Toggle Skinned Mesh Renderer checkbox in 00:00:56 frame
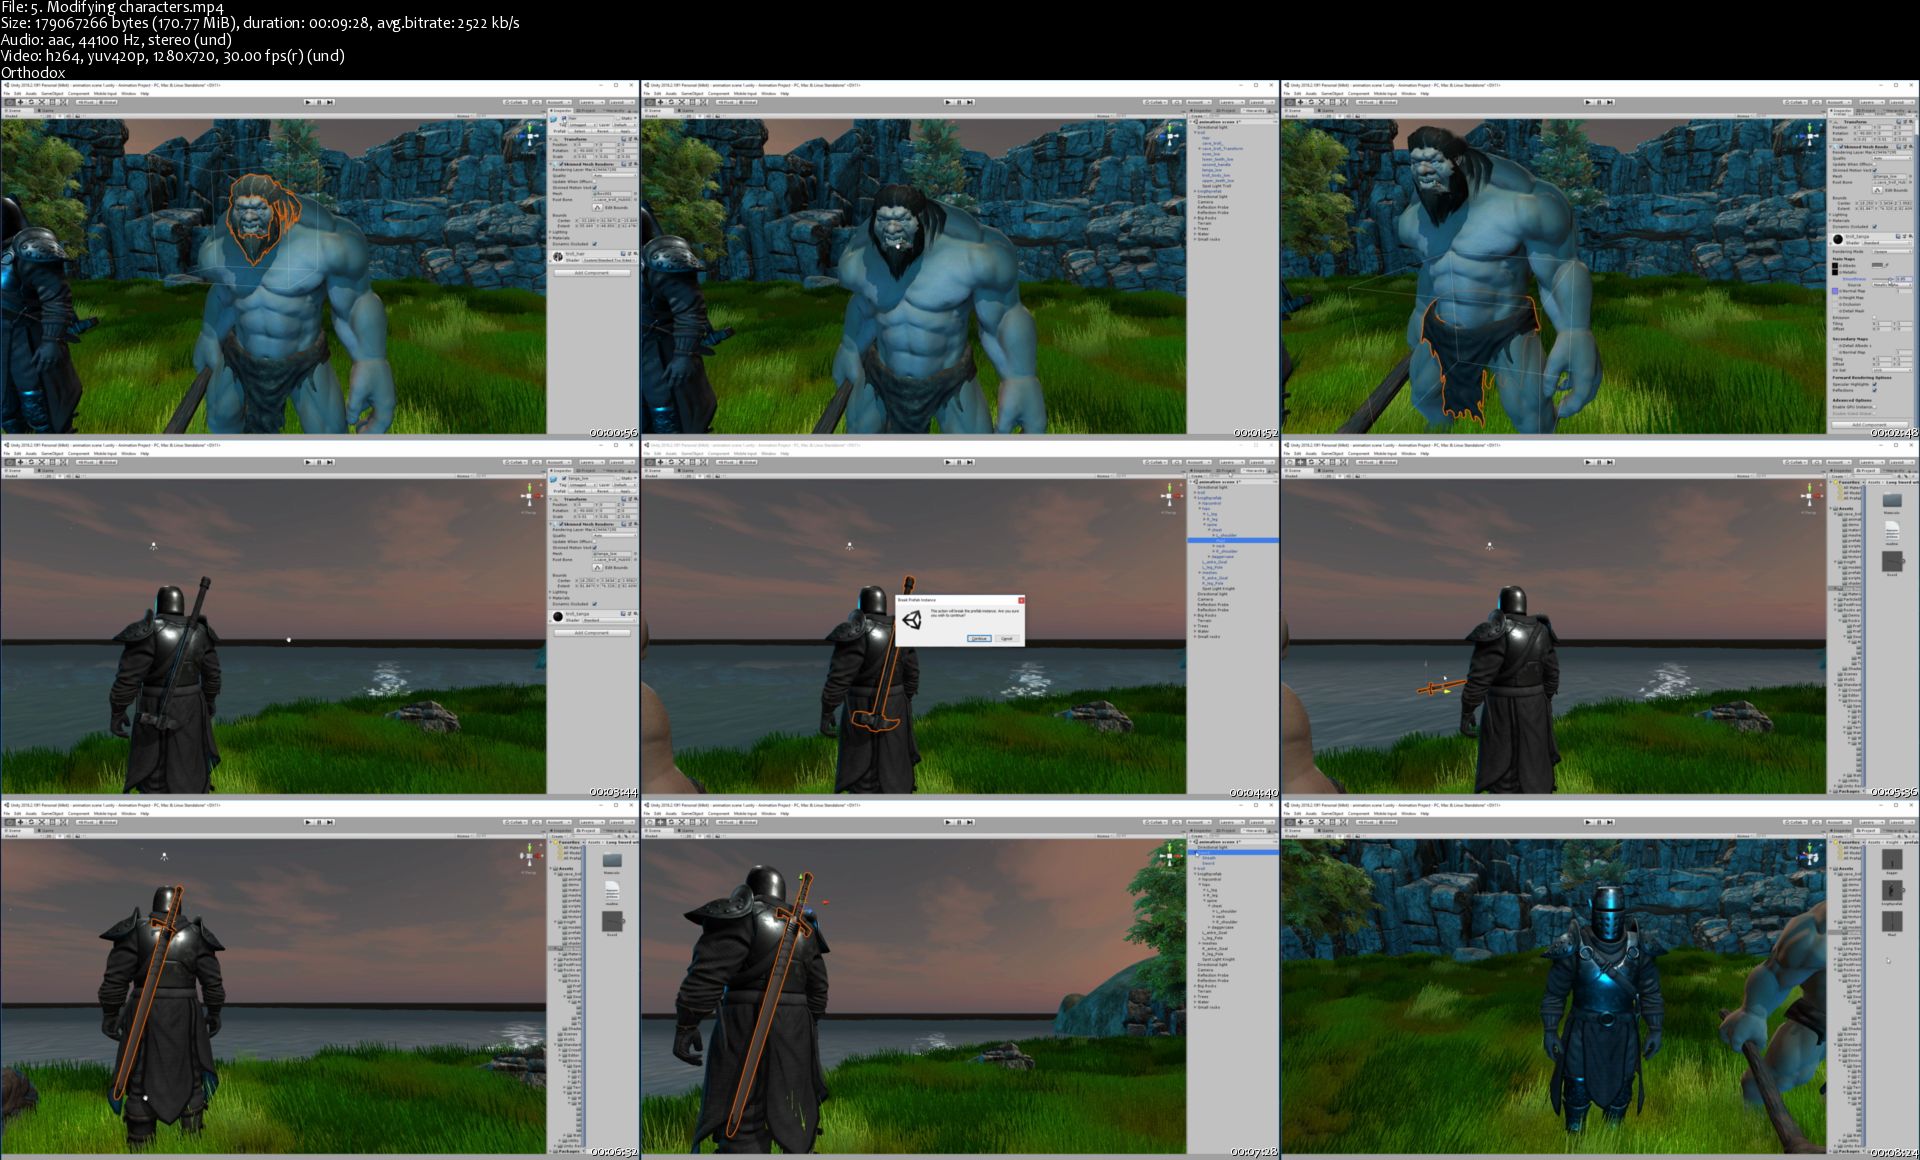Viewport: 1920px width, 1160px height. tap(562, 164)
